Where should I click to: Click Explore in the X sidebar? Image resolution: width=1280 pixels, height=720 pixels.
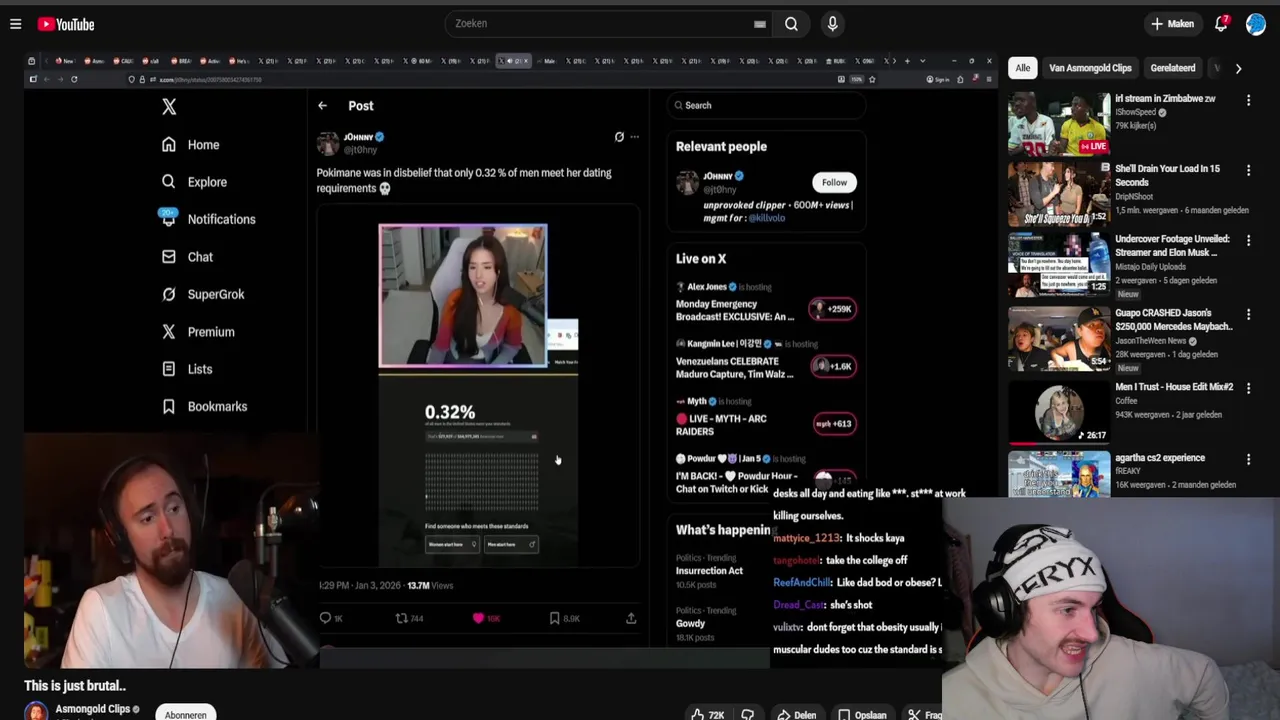pos(195,182)
